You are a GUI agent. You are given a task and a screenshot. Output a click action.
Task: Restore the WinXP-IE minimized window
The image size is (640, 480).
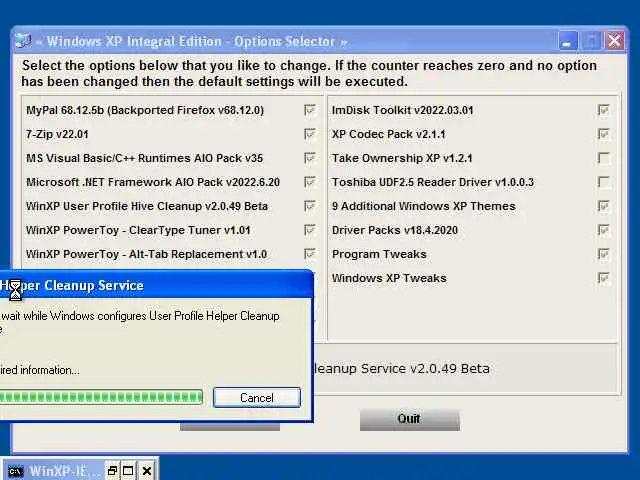pyautogui.click(x=112, y=471)
